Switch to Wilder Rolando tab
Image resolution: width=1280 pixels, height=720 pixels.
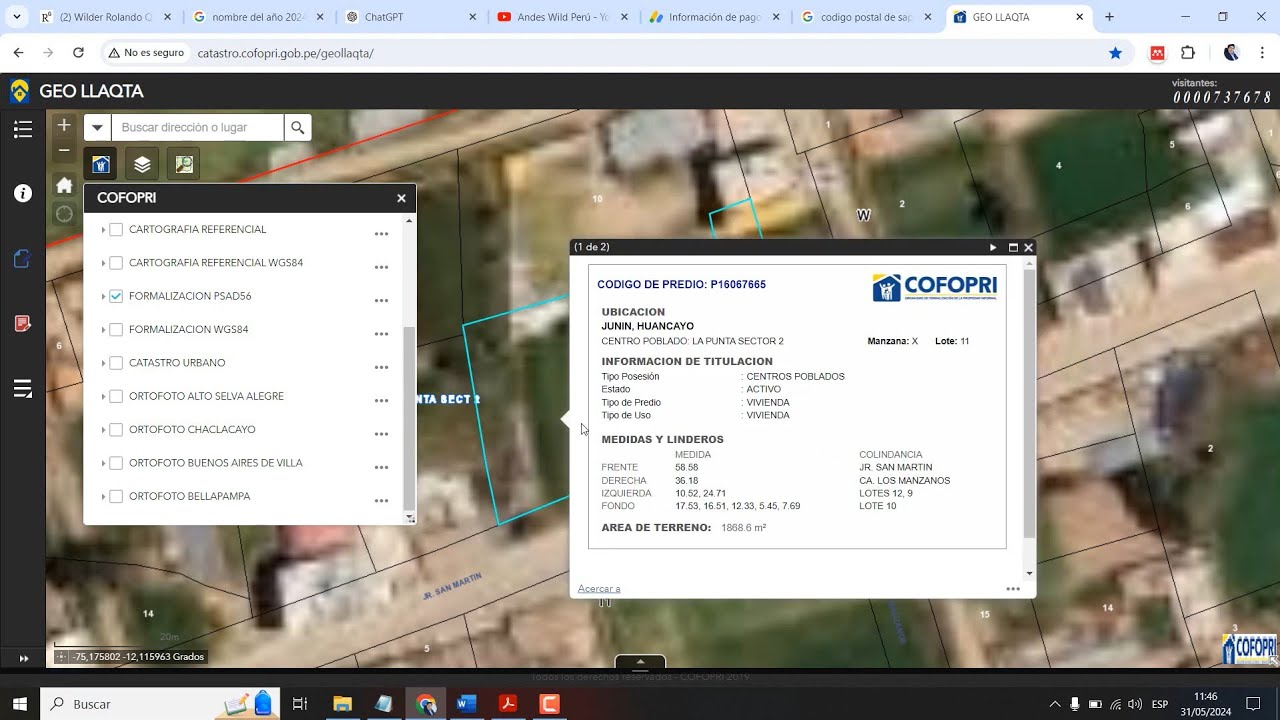pos(105,17)
